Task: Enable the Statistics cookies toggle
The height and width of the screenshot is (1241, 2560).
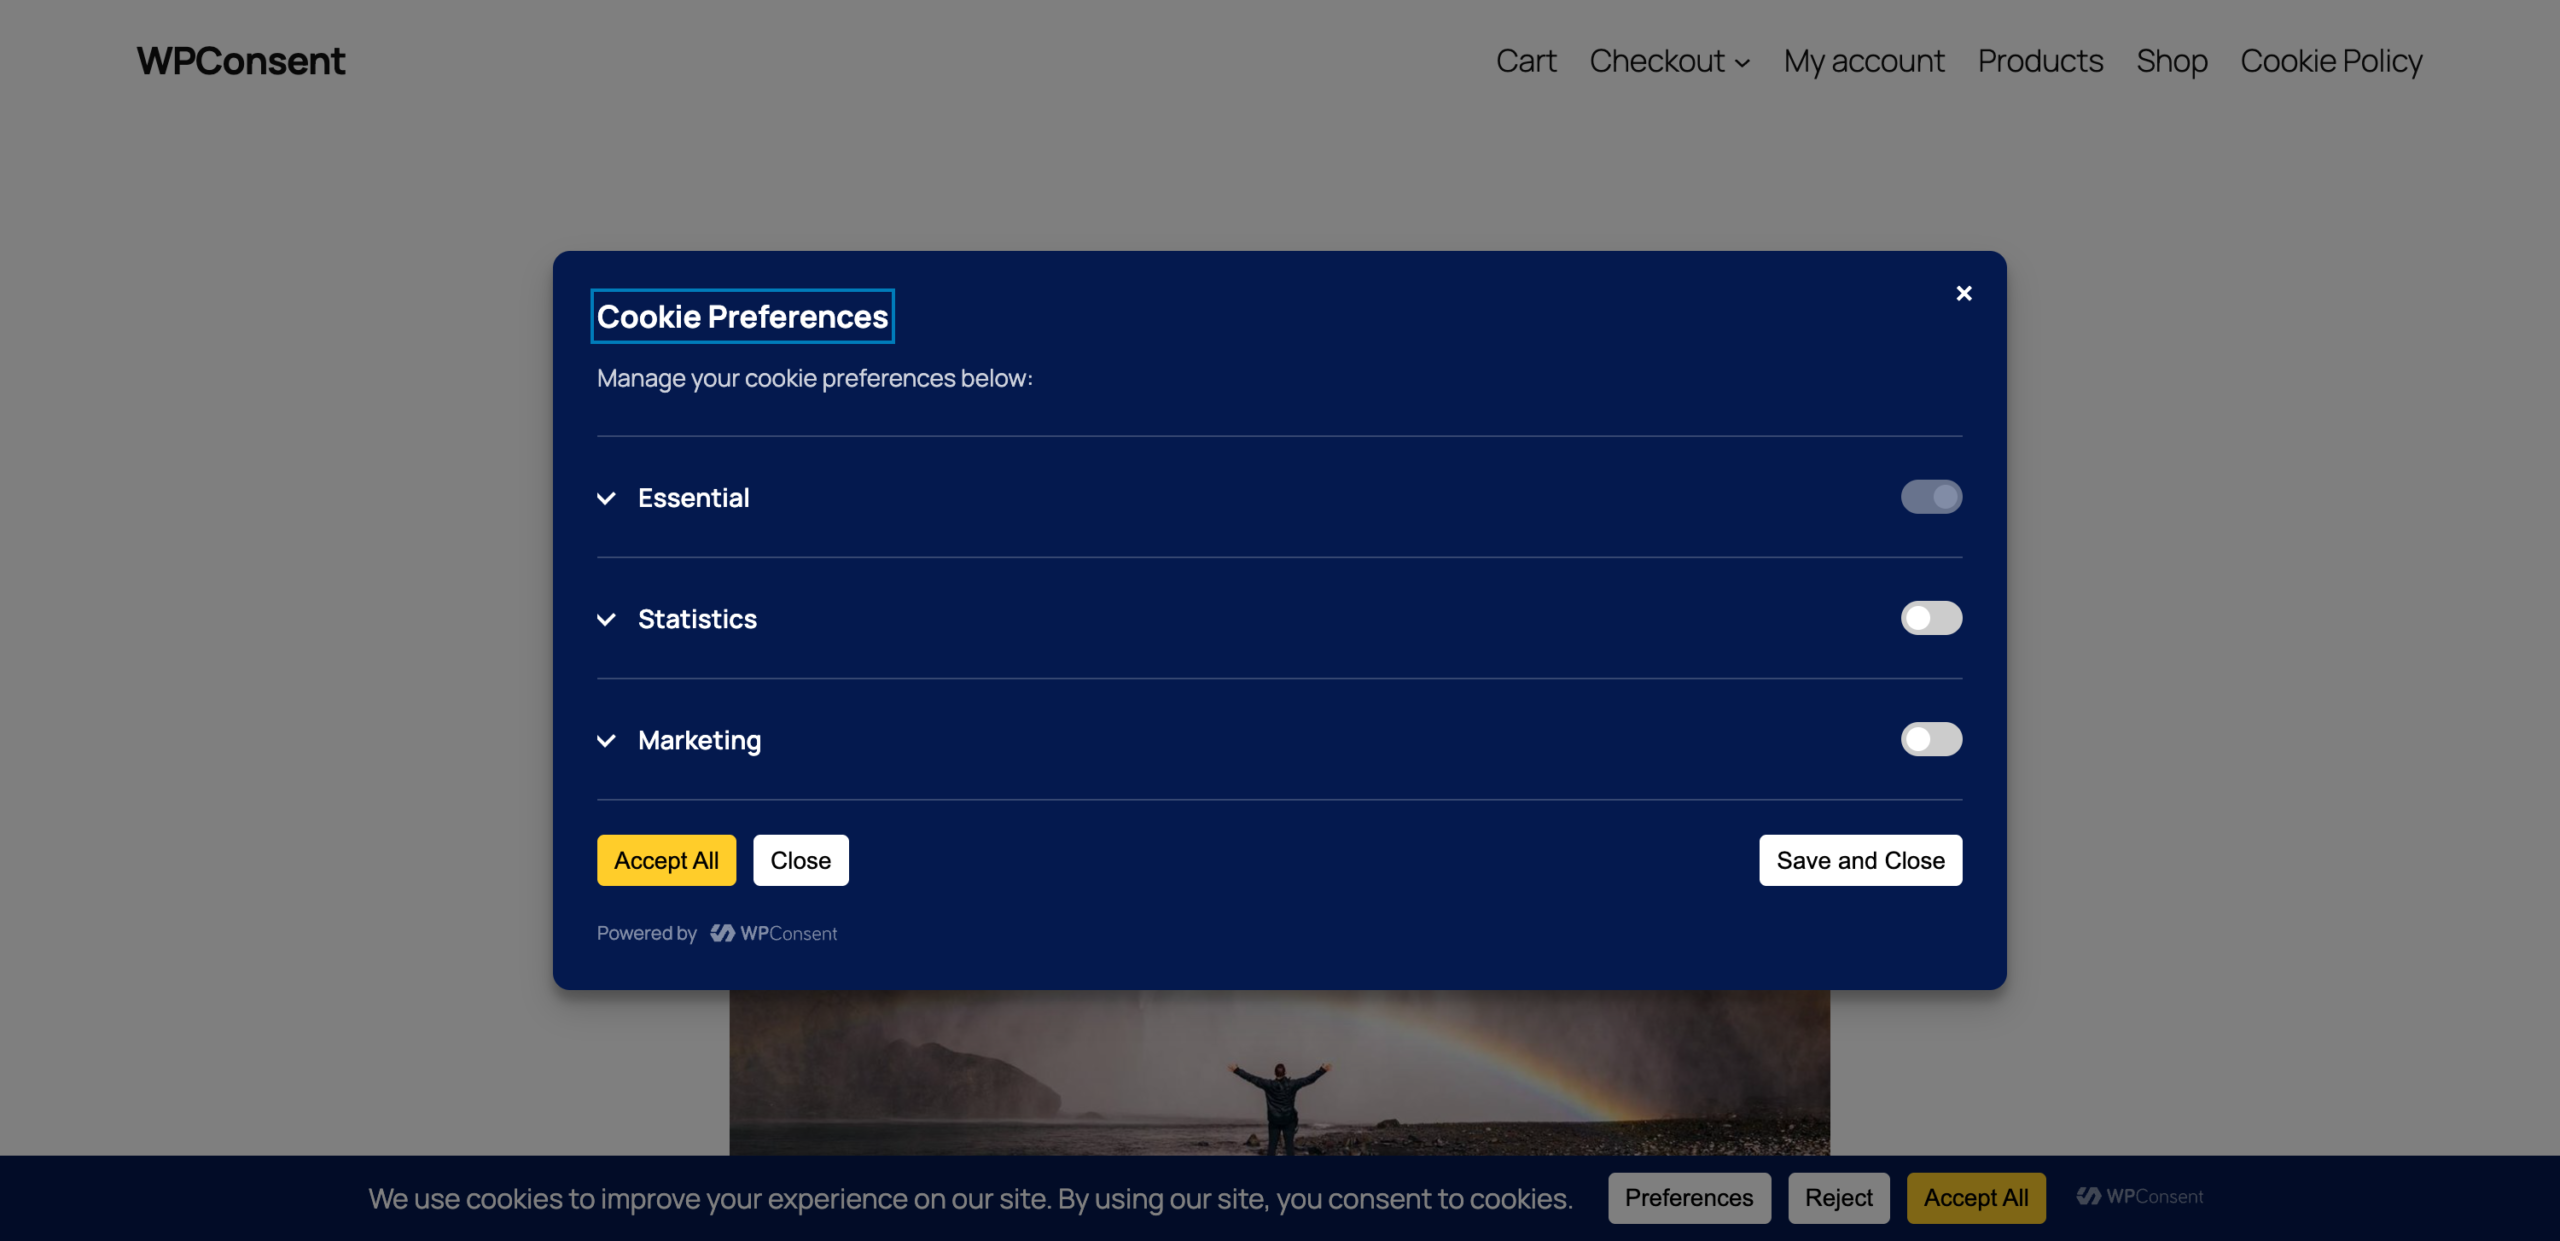Action: coord(1931,618)
